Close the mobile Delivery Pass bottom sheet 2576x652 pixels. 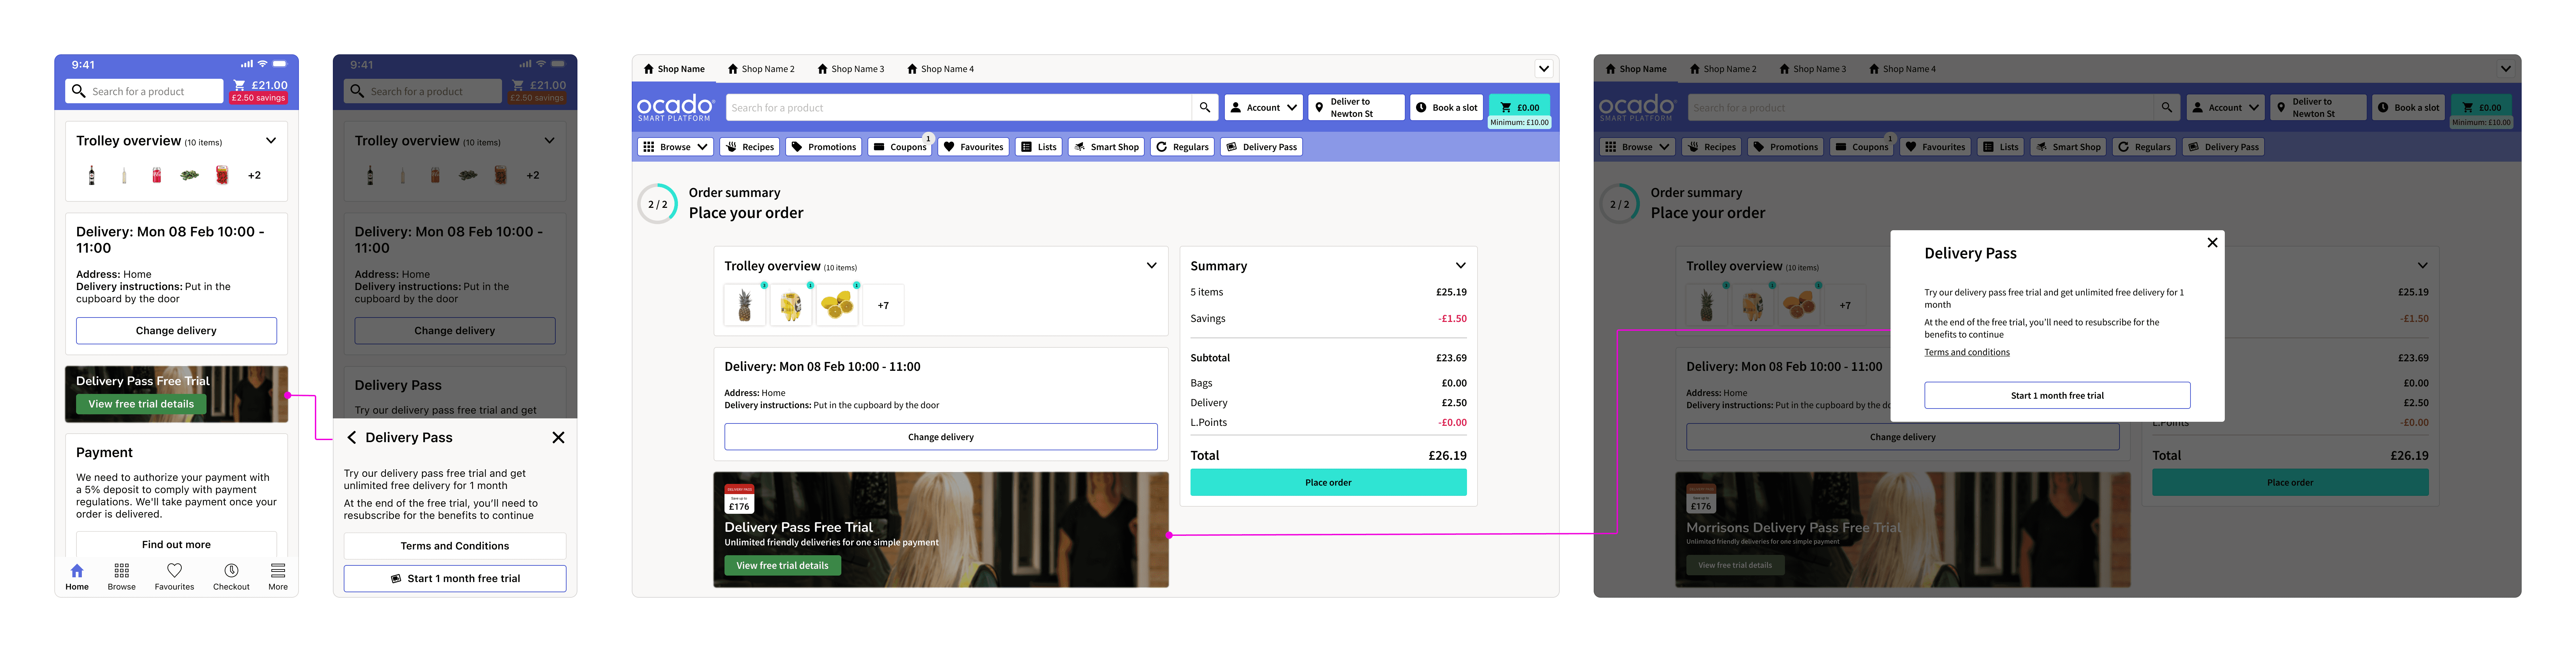(x=558, y=438)
